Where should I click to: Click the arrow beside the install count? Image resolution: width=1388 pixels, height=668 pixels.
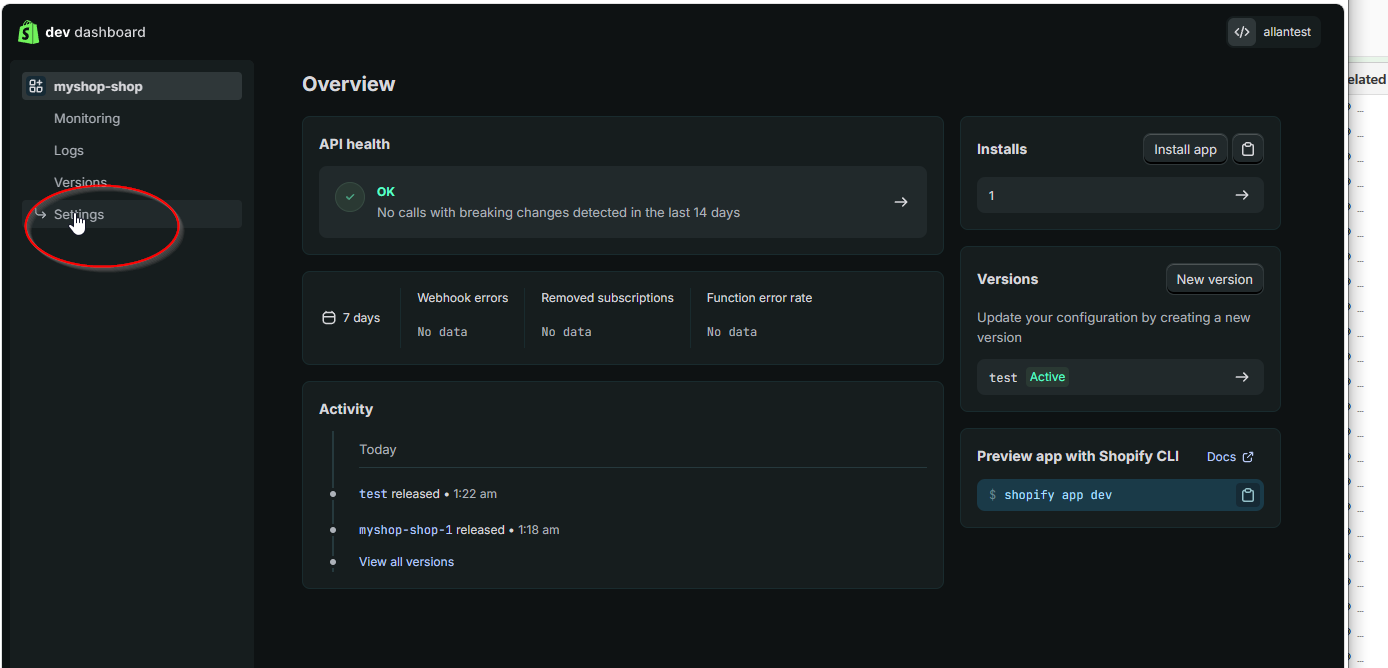coord(1242,195)
